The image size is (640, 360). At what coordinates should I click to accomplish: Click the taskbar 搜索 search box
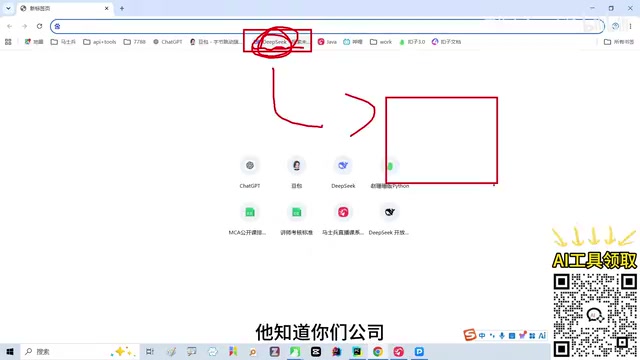(x=80, y=351)
